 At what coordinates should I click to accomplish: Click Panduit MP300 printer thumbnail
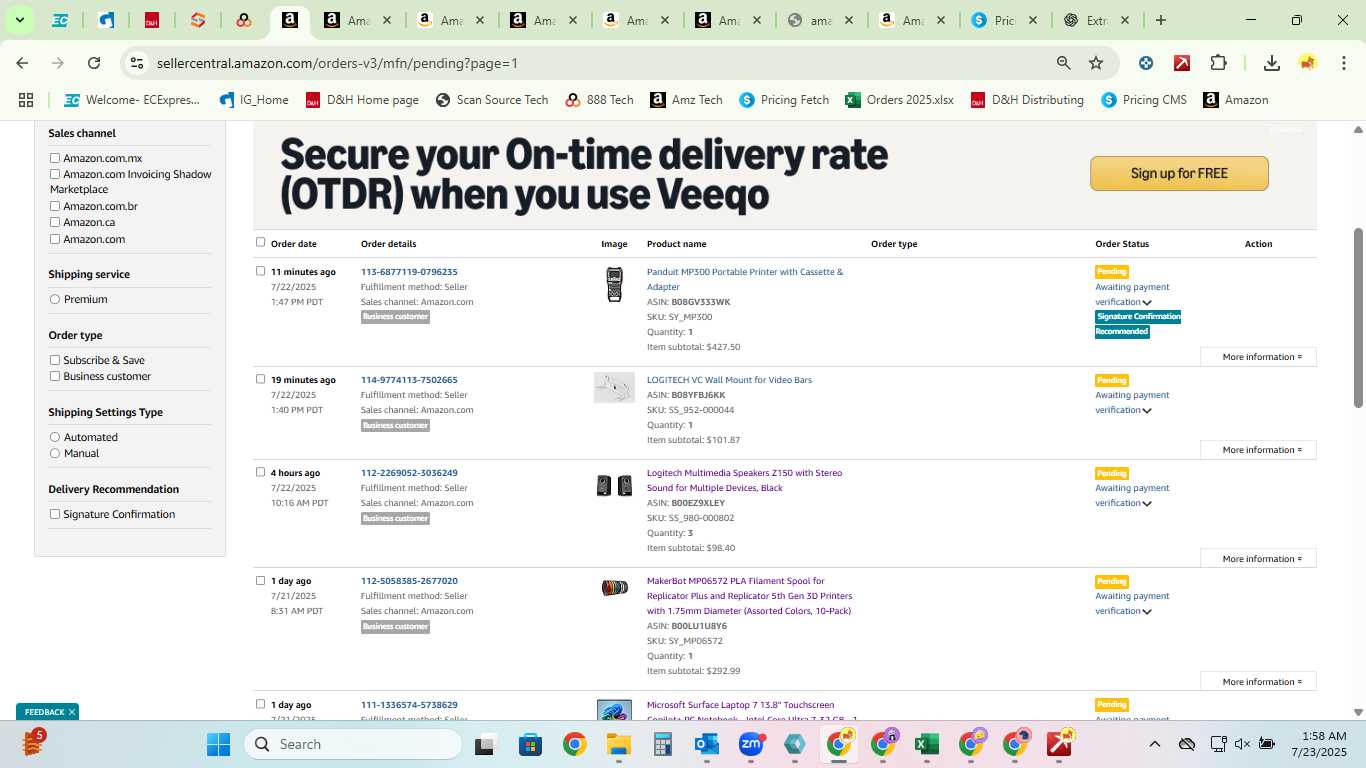click(x=614, y=284)
